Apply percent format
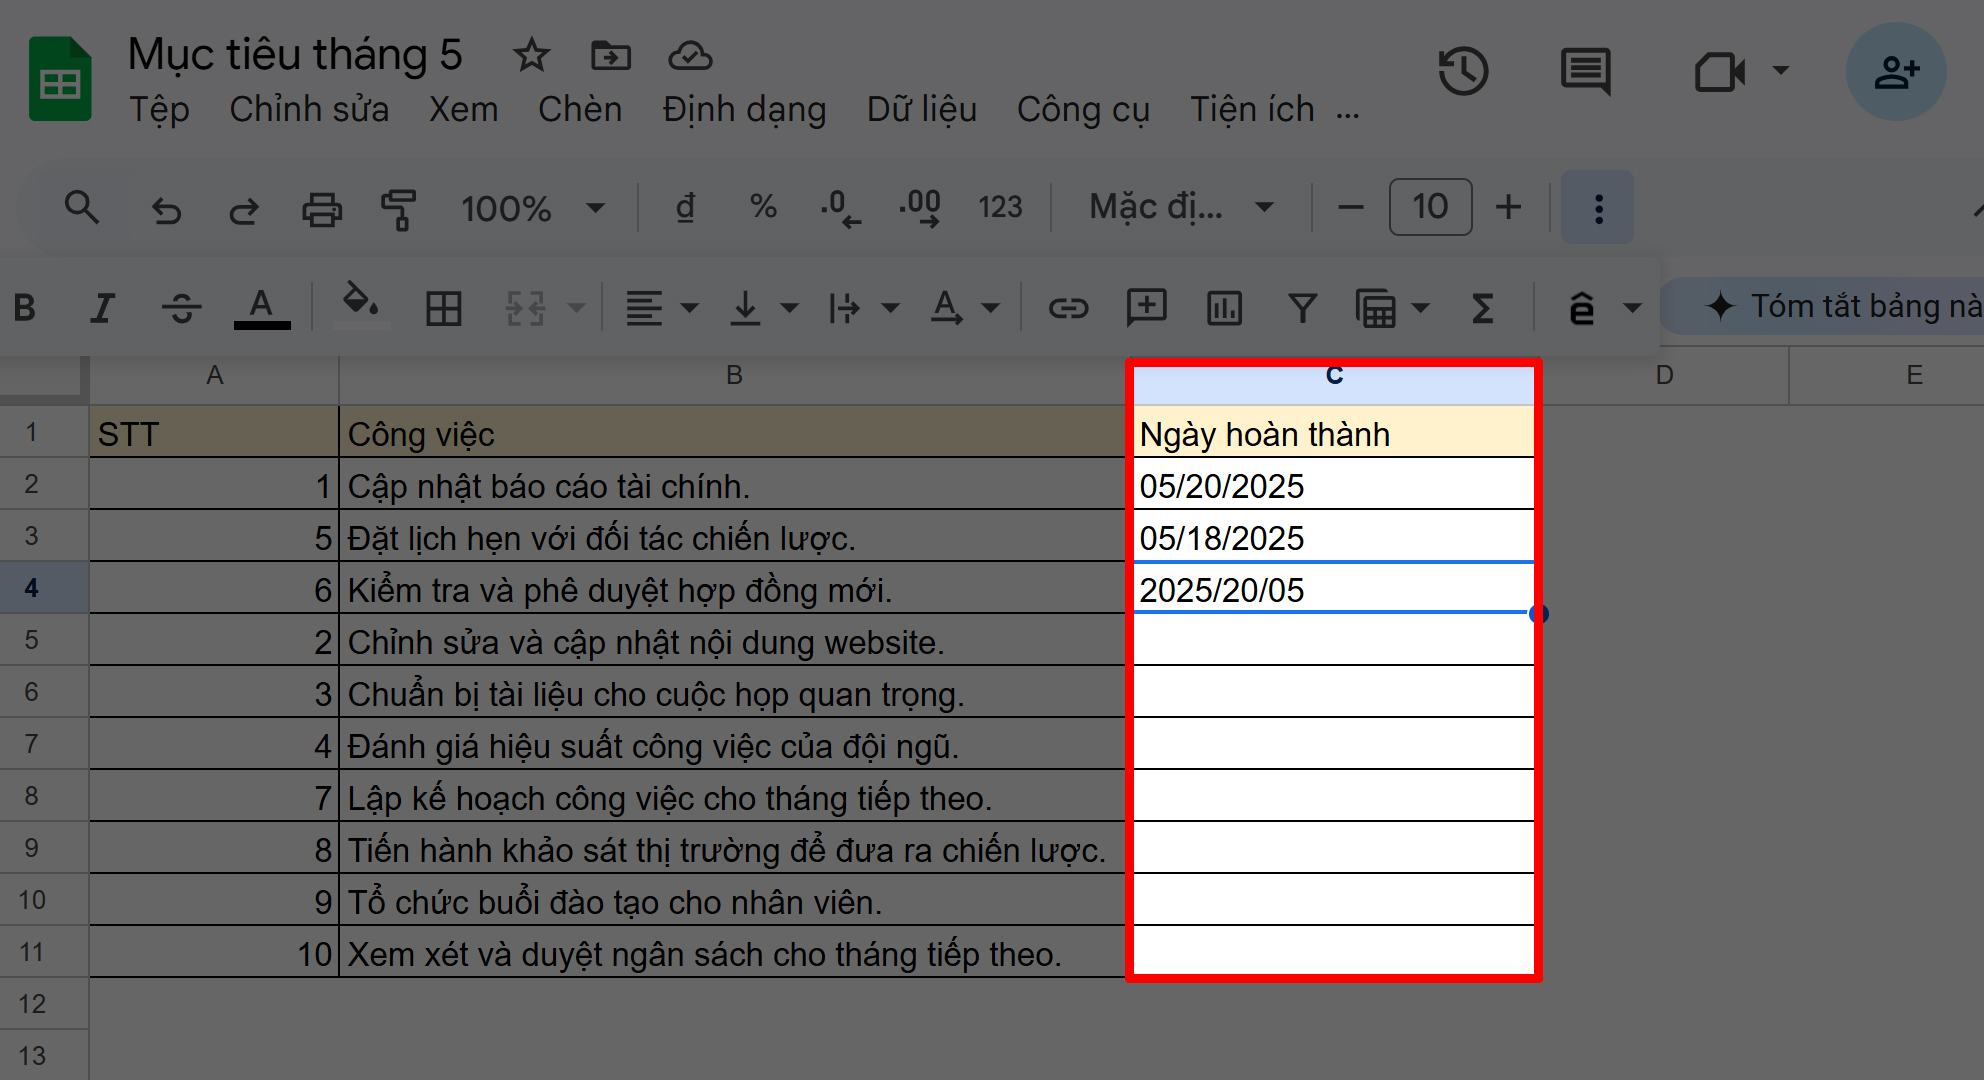 tap(763, 207)
